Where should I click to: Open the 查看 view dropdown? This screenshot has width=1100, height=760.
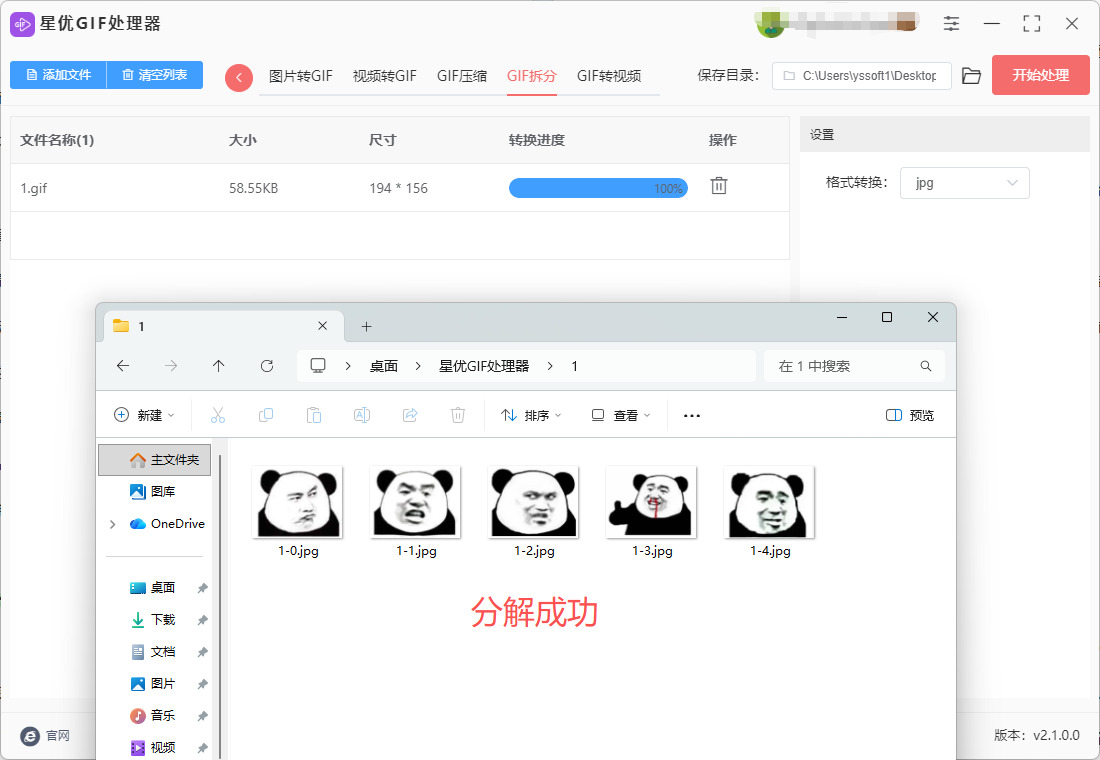click(621, 415)
